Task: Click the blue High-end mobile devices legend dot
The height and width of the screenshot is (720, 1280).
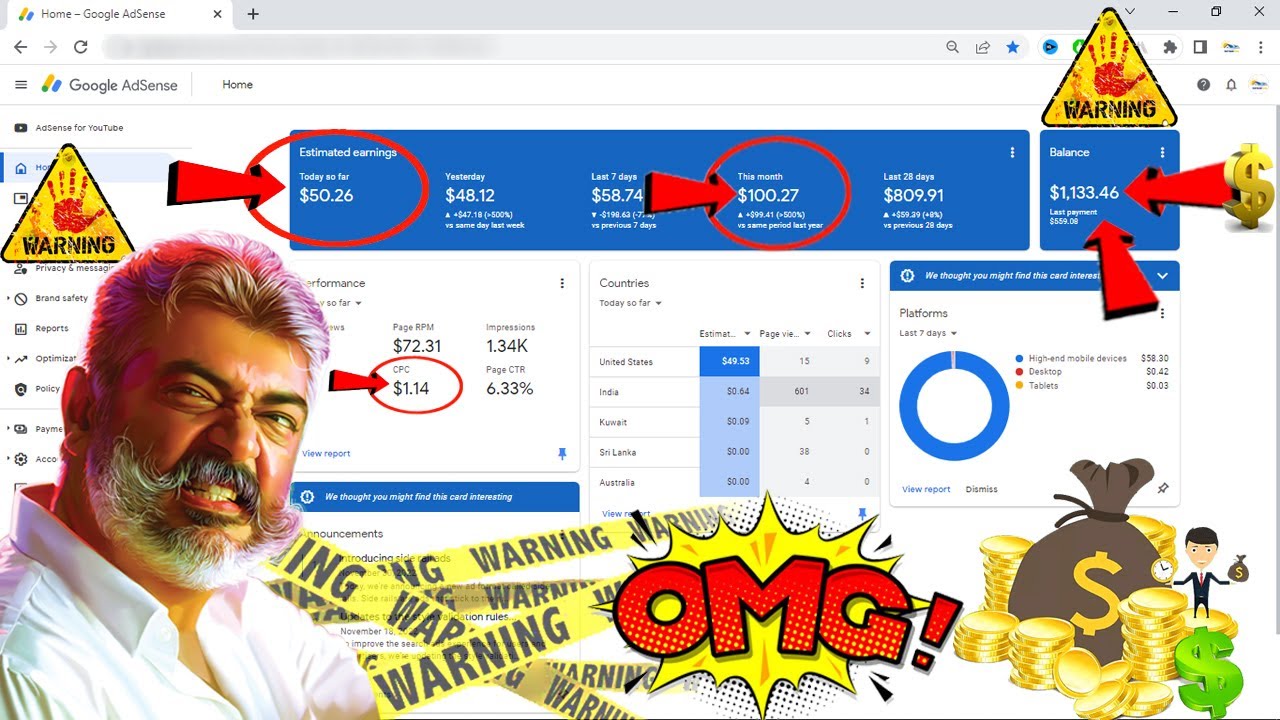Action: tap(1019, 358)
